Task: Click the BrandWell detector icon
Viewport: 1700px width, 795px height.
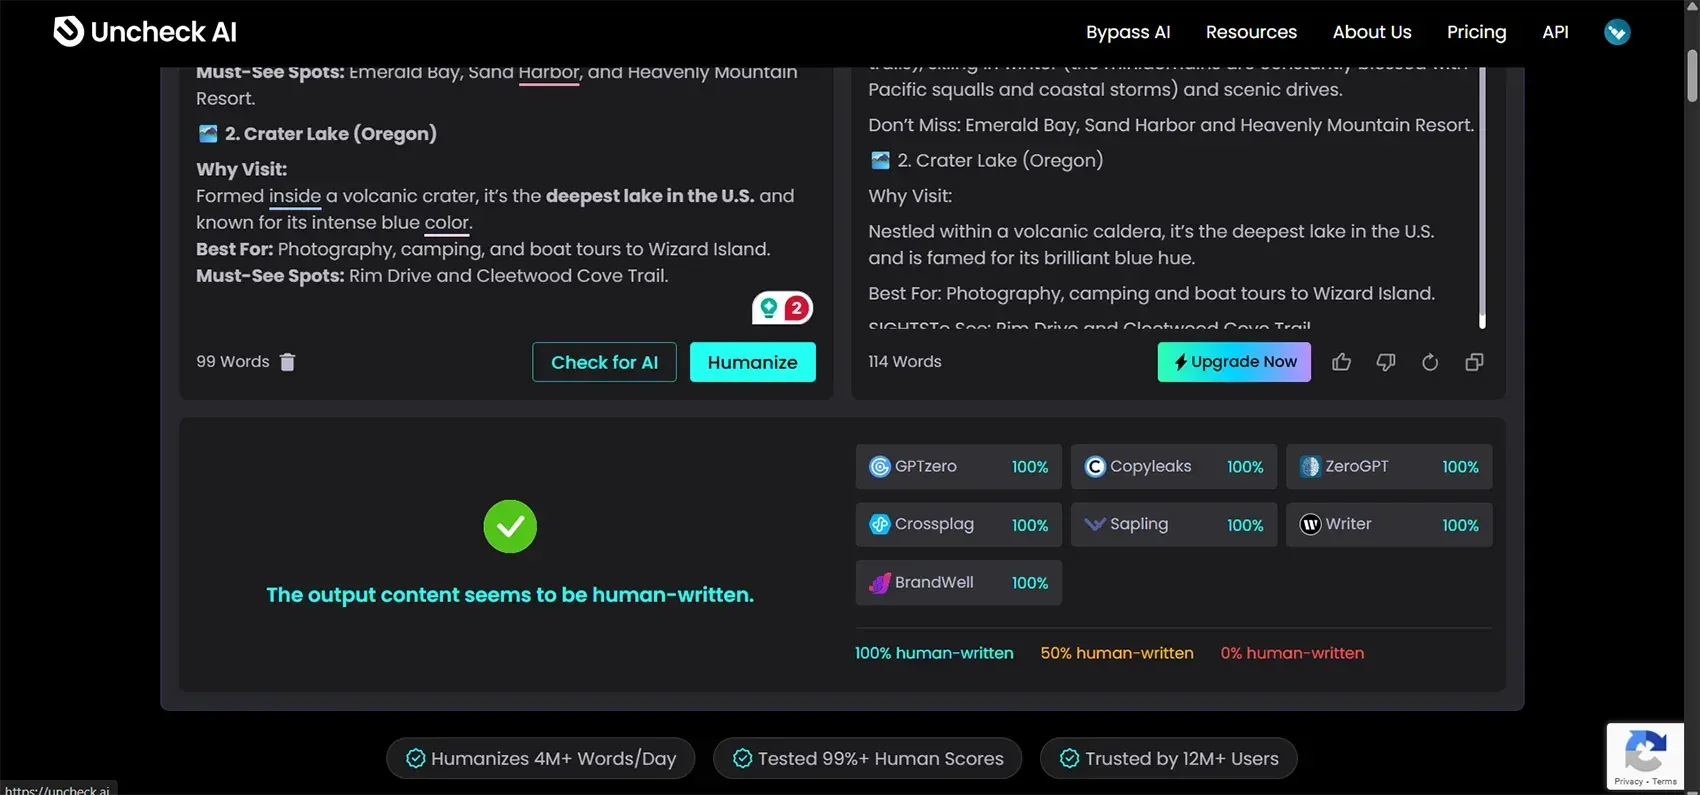Action: point(879,583)
